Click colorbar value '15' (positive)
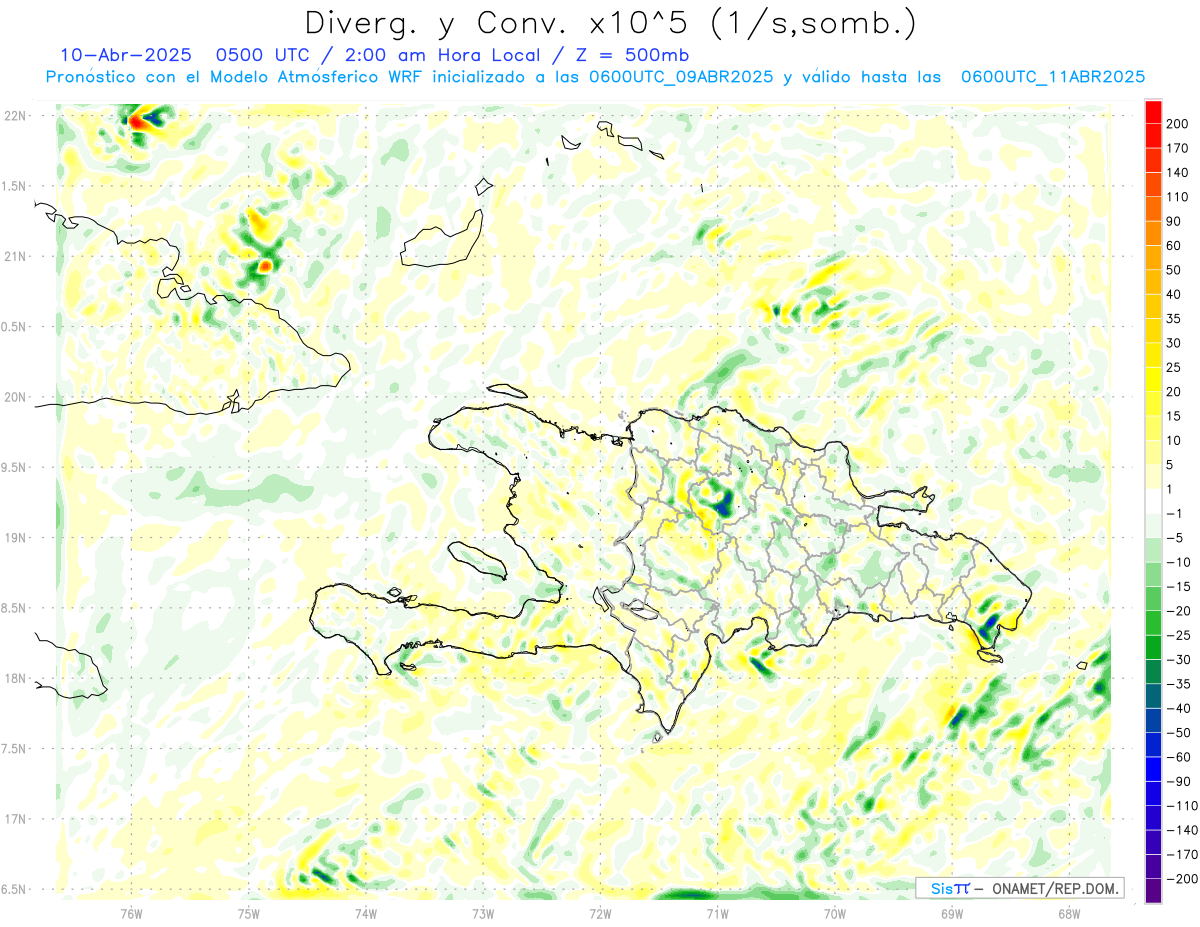 (x=1174, y=416)
